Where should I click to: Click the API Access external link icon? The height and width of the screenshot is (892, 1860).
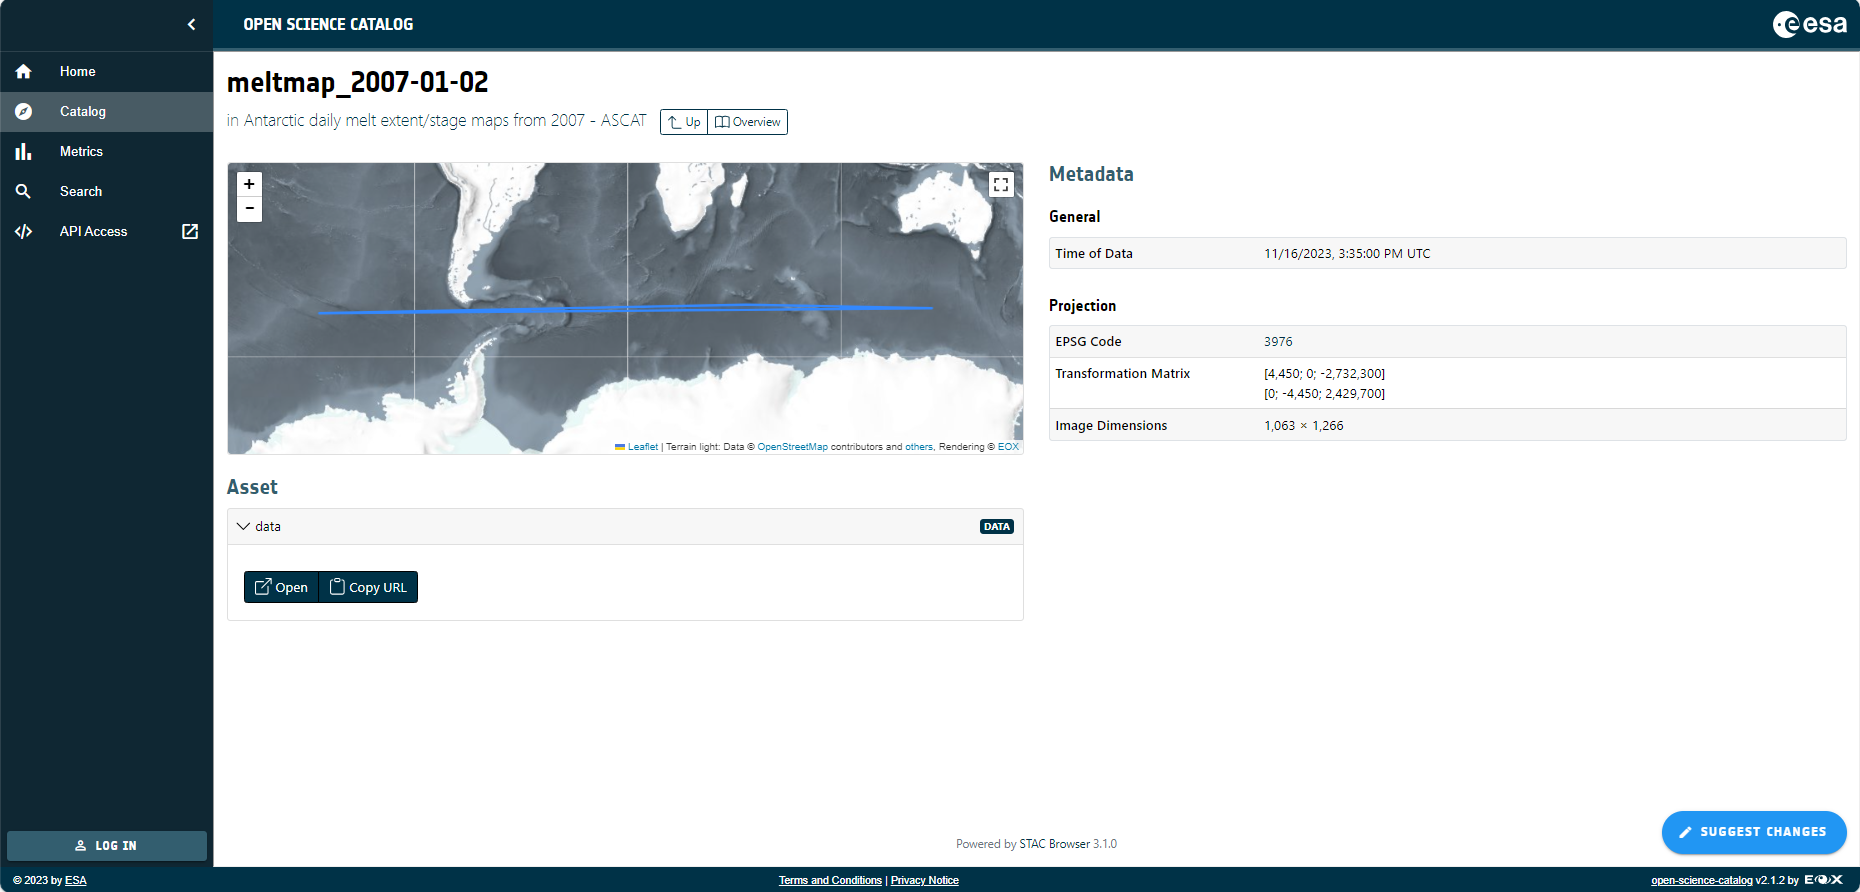click(190, 232)
